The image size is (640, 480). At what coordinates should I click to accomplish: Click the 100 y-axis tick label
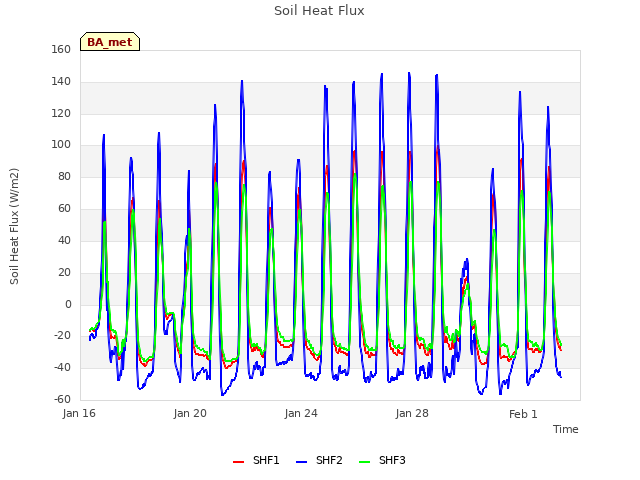click(x=61, y=144)
